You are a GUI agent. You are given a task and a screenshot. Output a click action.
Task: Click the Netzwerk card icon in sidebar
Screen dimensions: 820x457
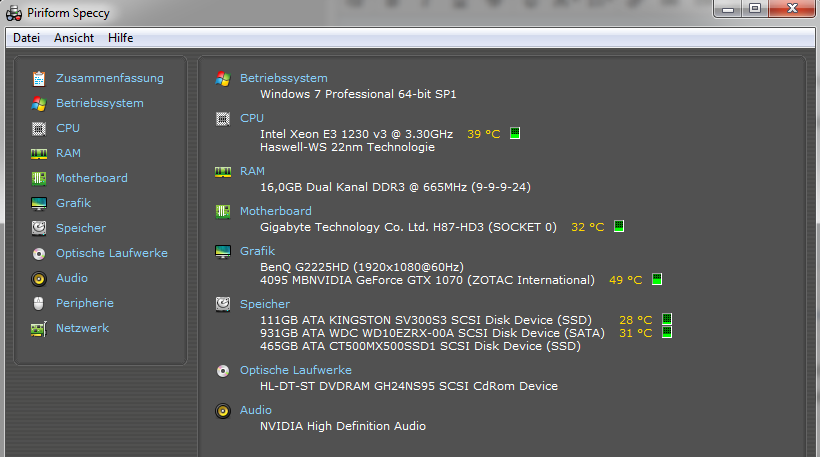[x=39, y=329]
